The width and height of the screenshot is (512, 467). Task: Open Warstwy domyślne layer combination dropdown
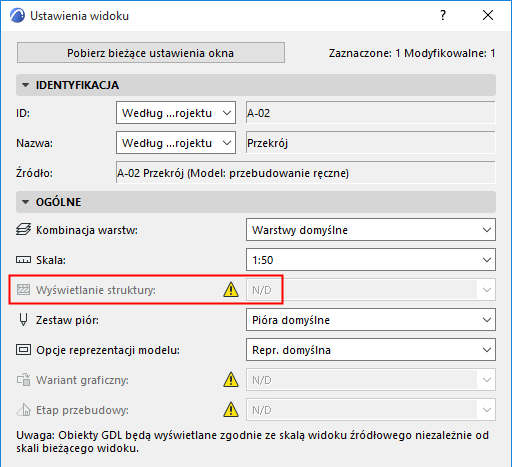coord(371,230)
